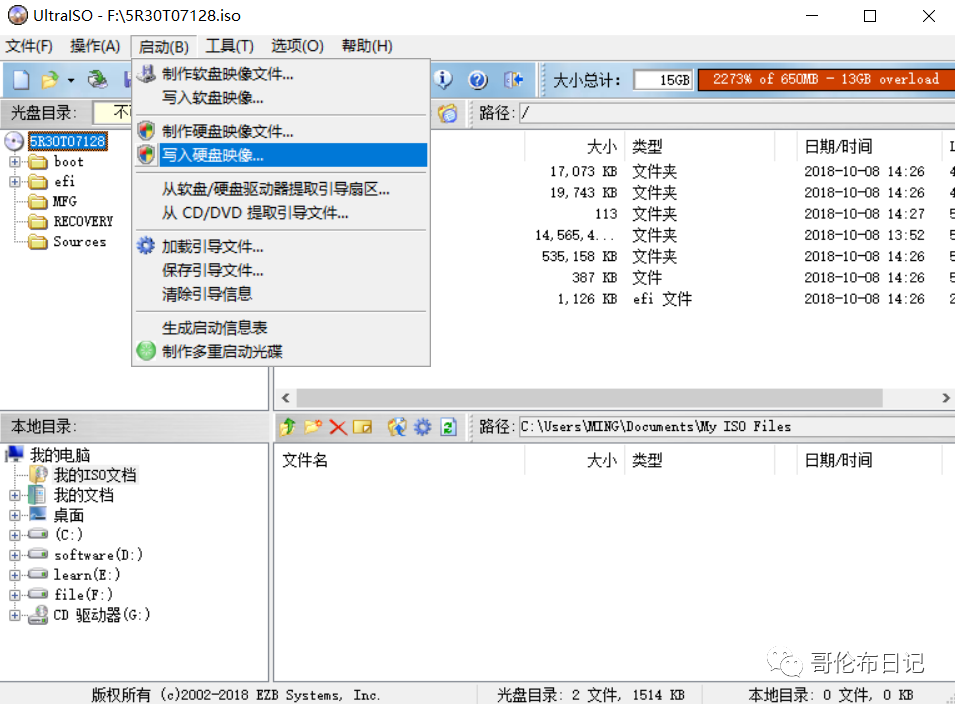
Task: Click the Open CD/DVD green arrow icon
Action: point(97,80)
